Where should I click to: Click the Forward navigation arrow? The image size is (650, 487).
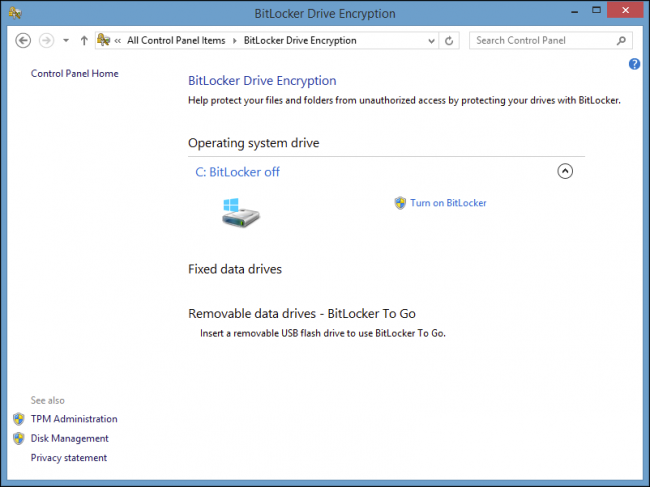[46, 41]
